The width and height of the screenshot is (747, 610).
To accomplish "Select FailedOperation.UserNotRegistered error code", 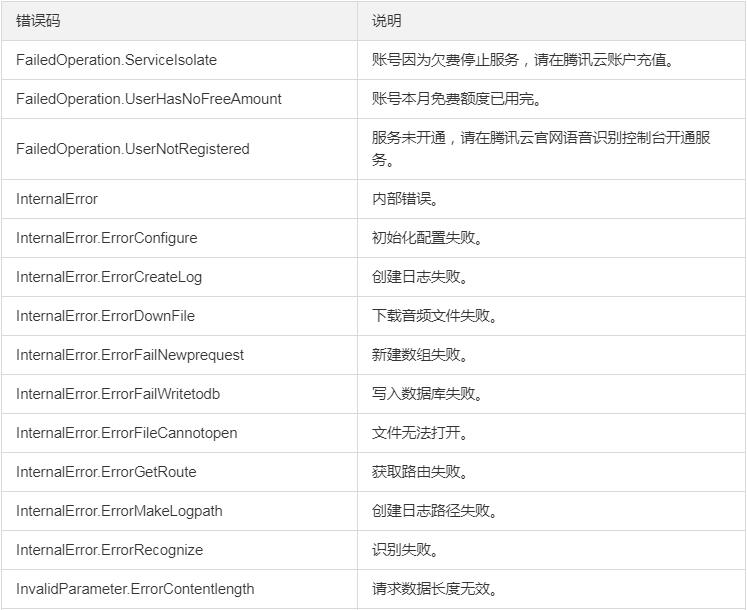I will pos(132,149).
